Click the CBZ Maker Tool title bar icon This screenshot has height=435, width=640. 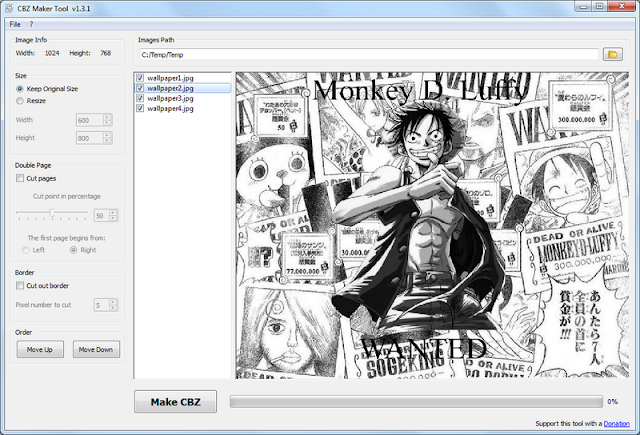pos(9,8)
